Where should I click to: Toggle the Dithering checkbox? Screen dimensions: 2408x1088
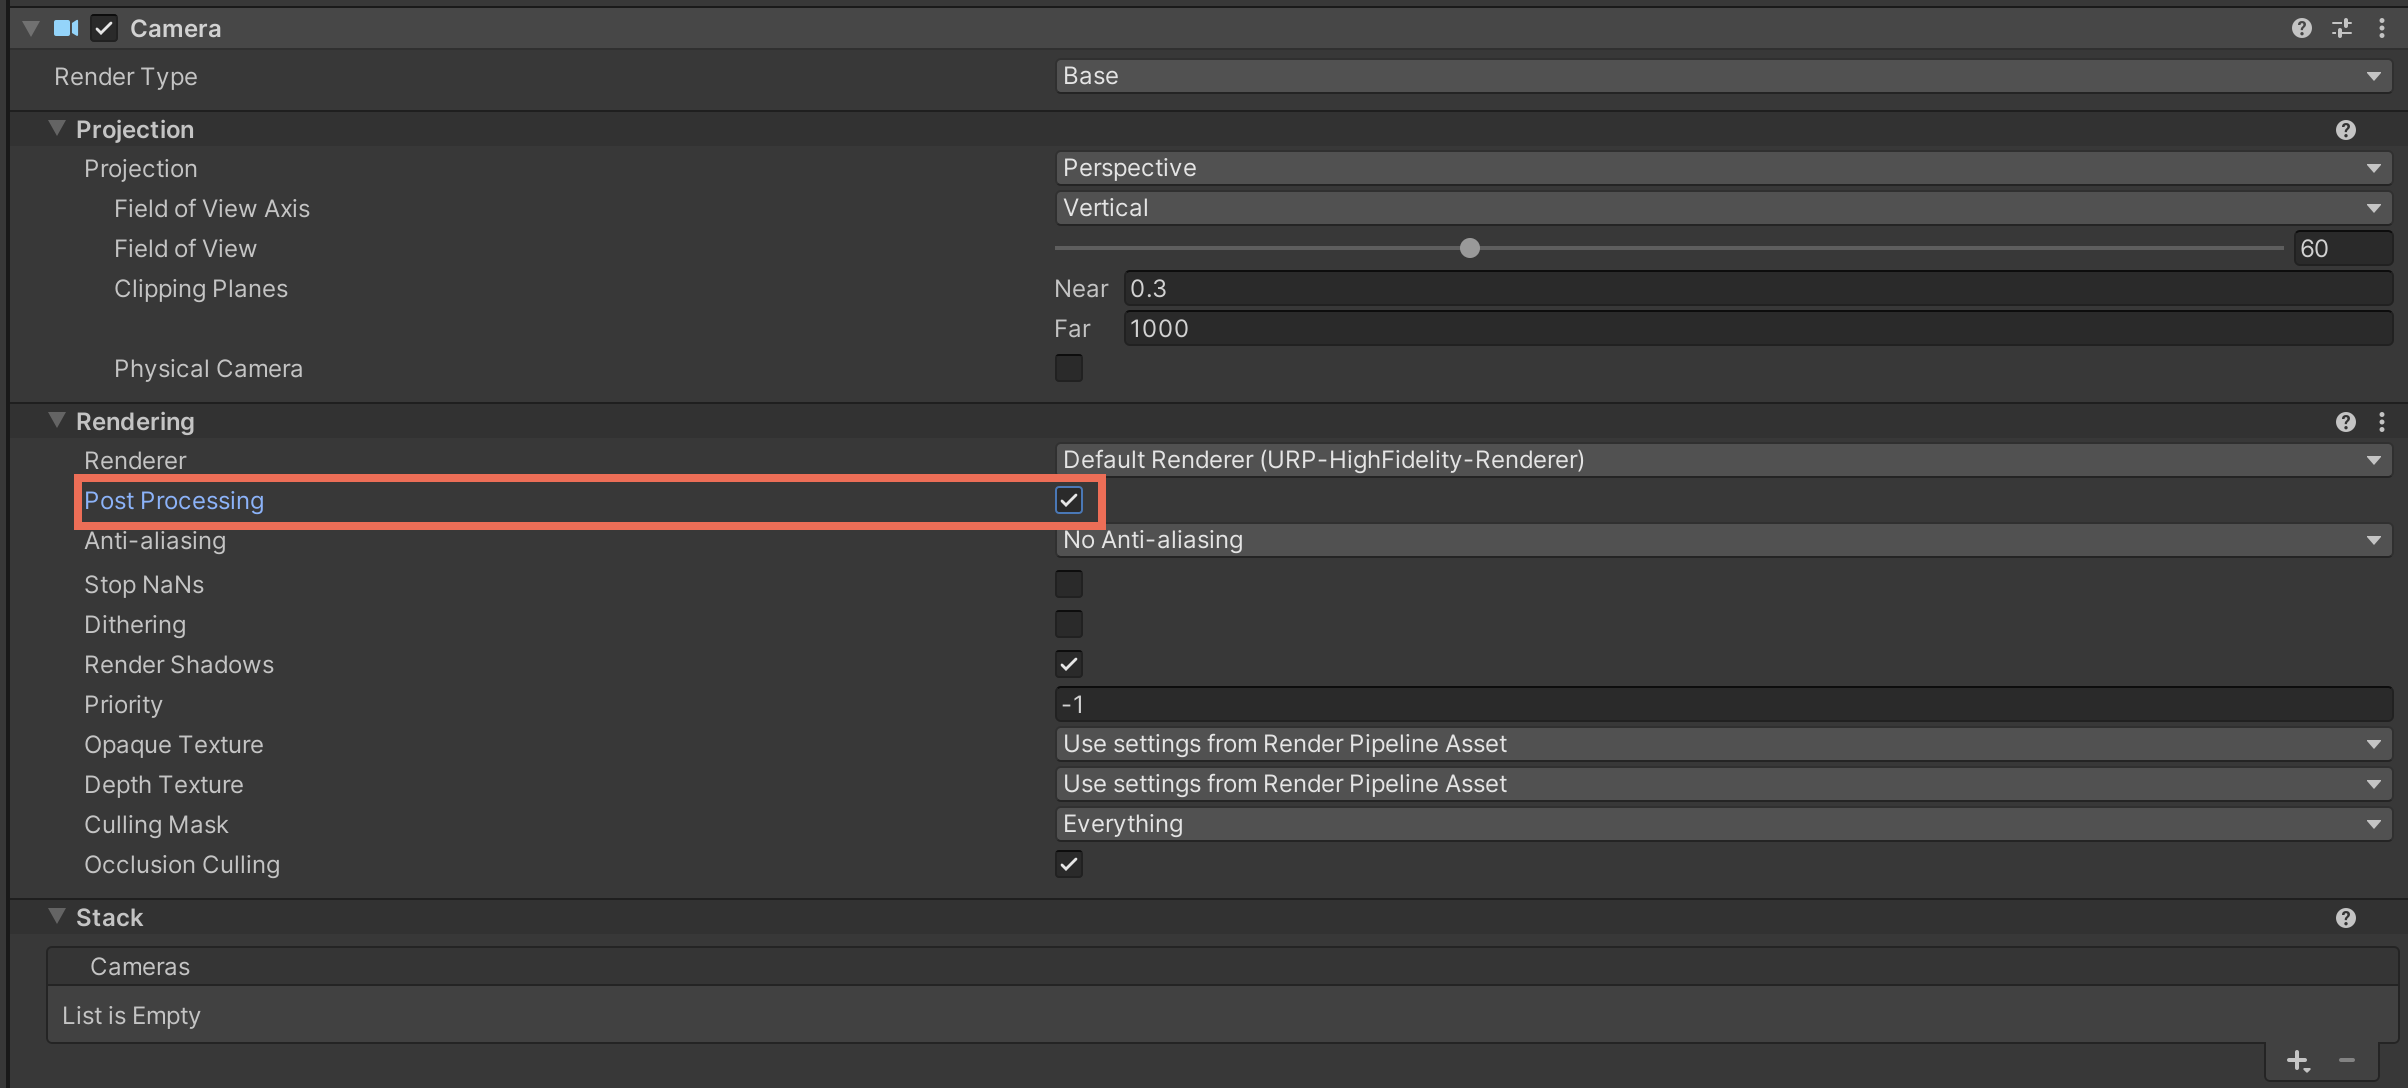pyautogui.click(x=1068, y=624)
